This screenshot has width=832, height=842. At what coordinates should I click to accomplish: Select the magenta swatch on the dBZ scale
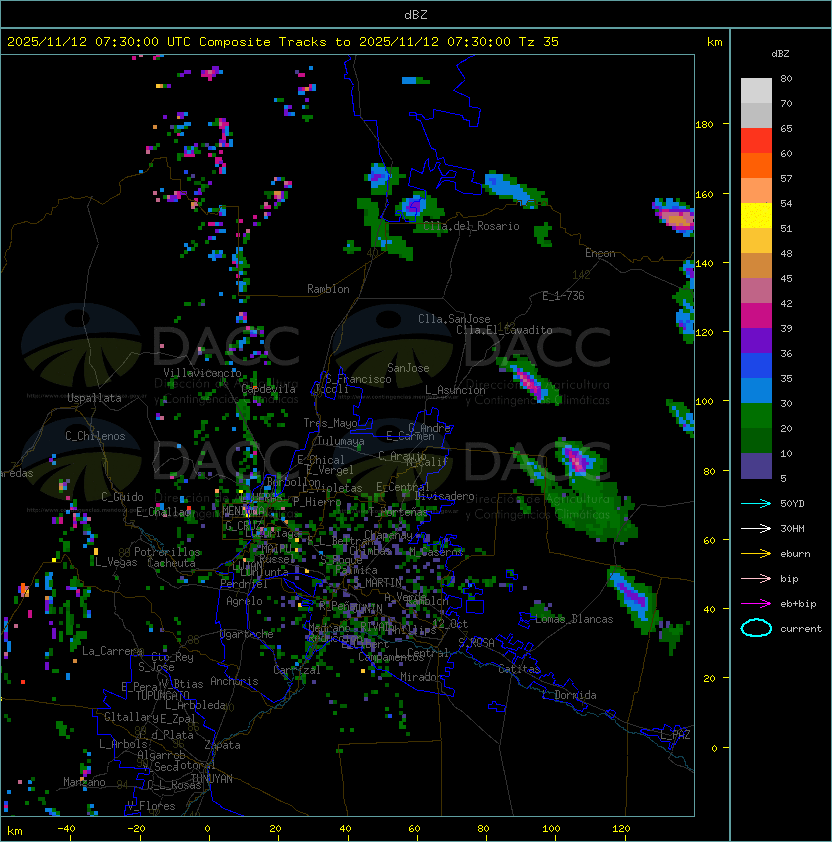click(756, 316)
